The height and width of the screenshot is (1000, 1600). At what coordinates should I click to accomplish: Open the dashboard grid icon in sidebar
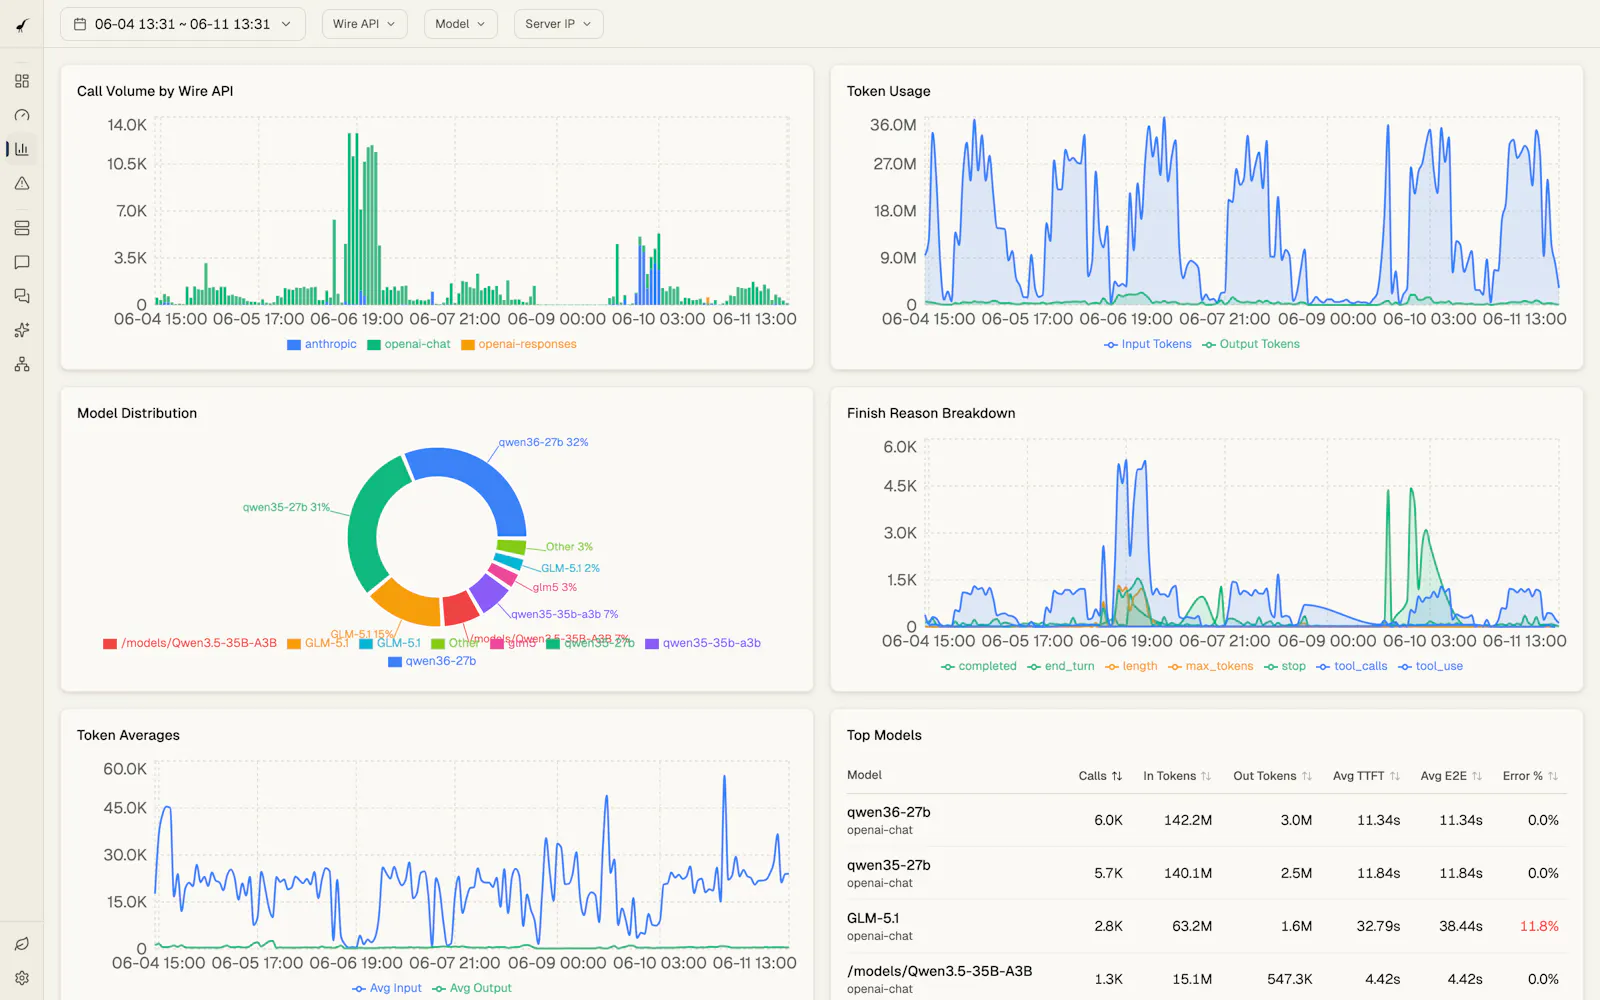pos(22,81)
